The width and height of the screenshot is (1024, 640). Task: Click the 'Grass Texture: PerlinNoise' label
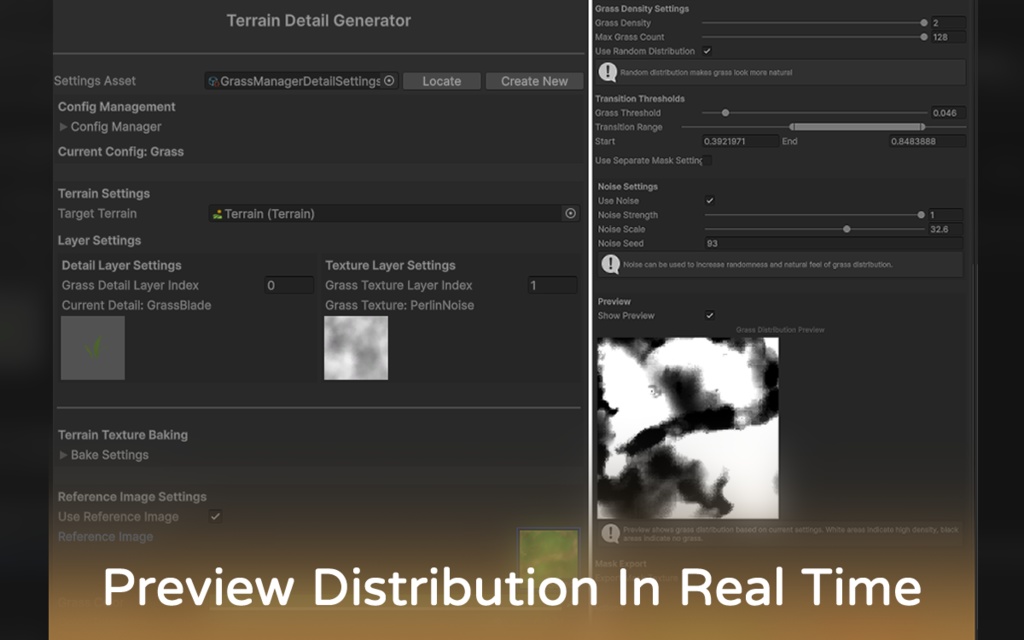(x=400, y=305)
